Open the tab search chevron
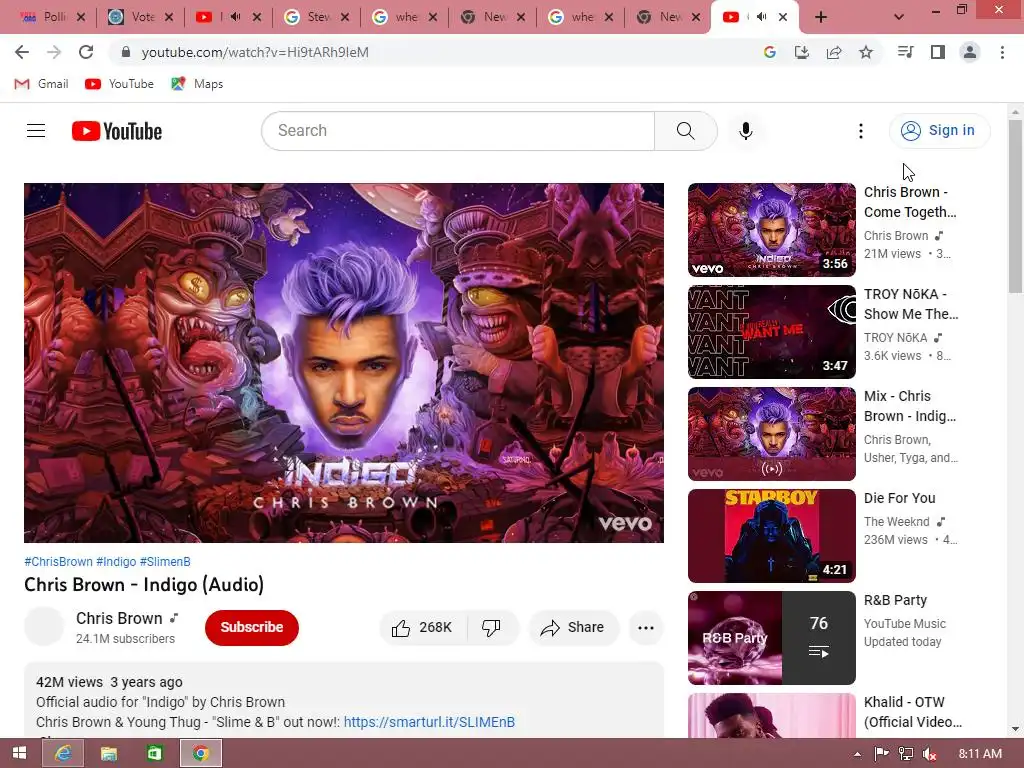 pyautogui.click(x=899, y=17)
